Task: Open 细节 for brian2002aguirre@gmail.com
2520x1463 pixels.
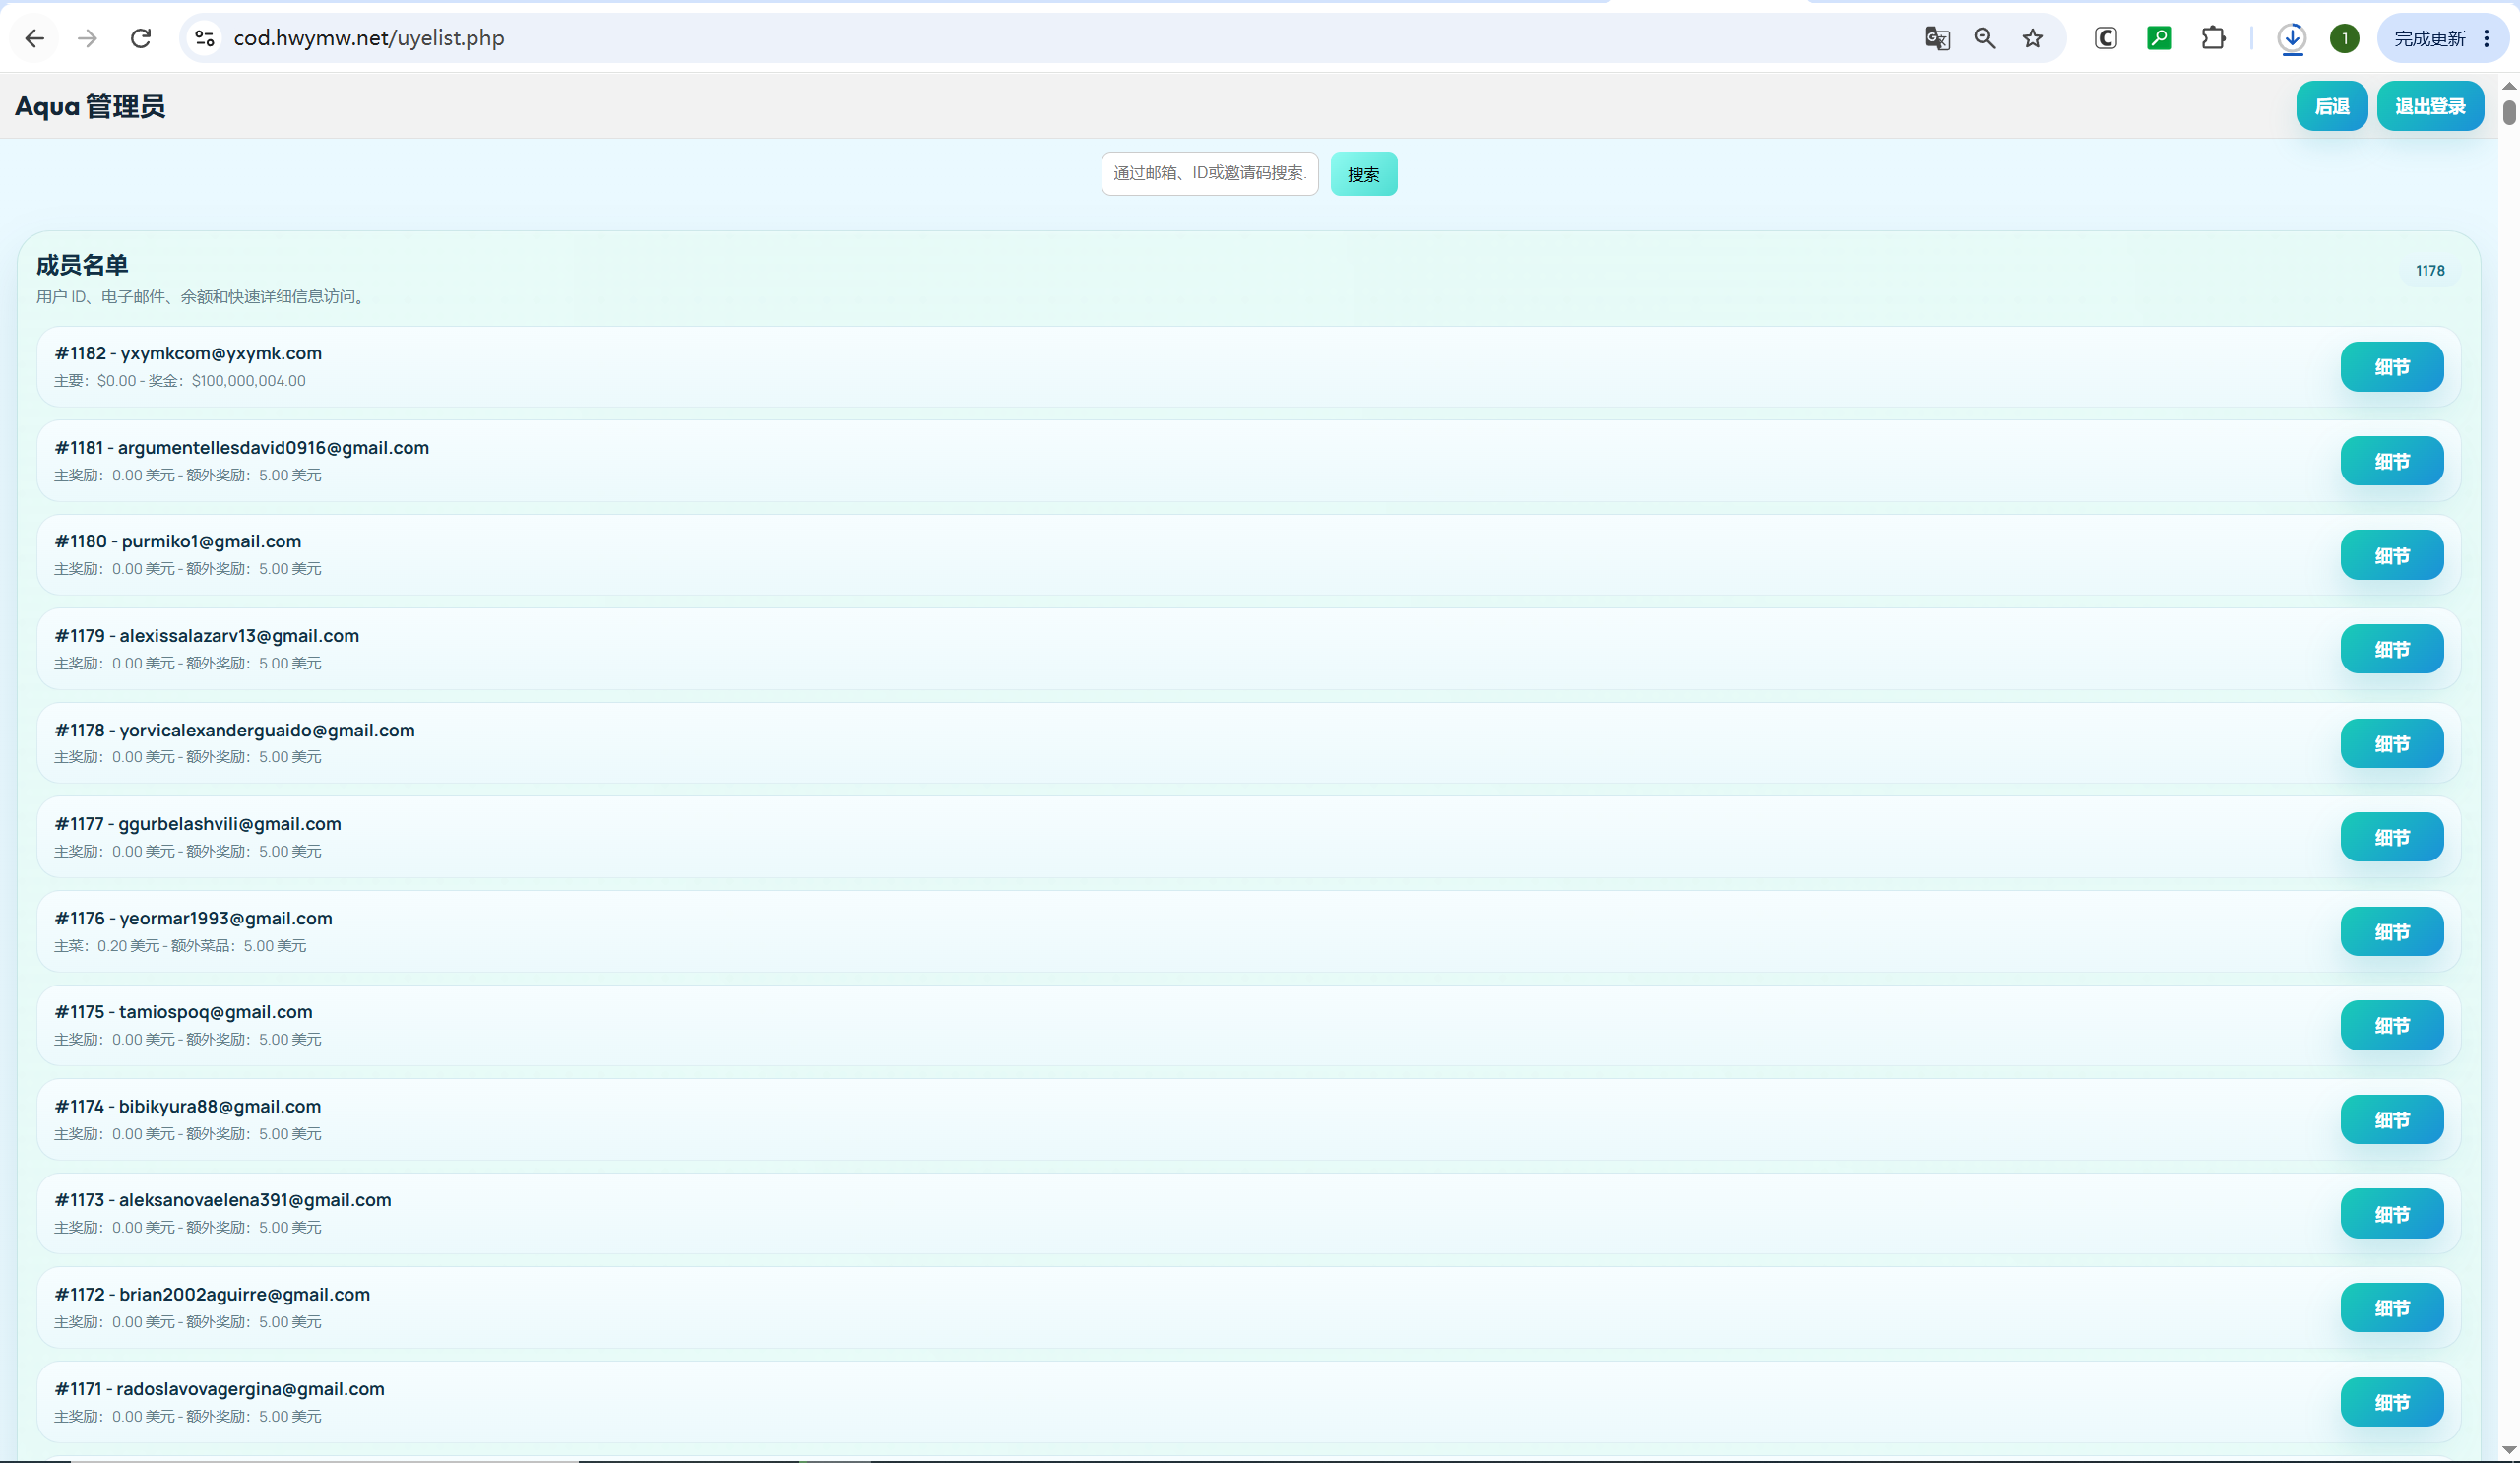Action: point(2392,1308)
